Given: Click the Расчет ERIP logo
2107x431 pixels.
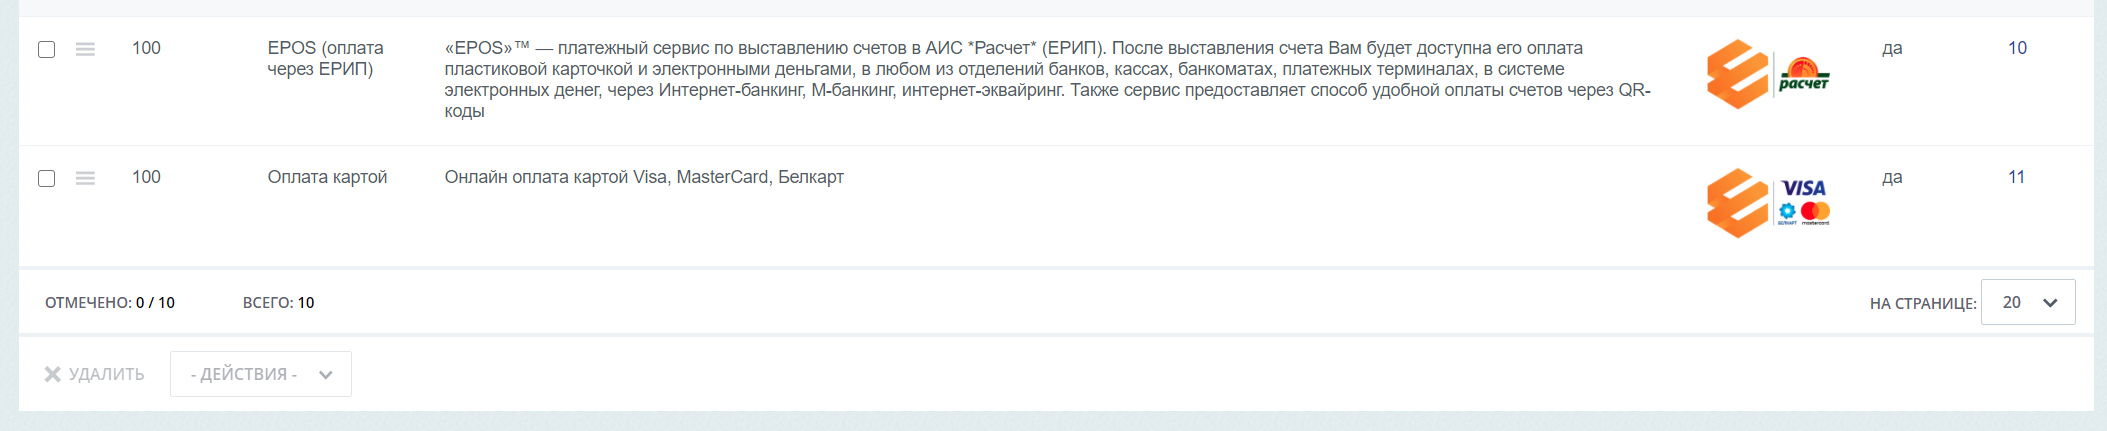Looking at the screenshot, I should (x=1804, y=74).
